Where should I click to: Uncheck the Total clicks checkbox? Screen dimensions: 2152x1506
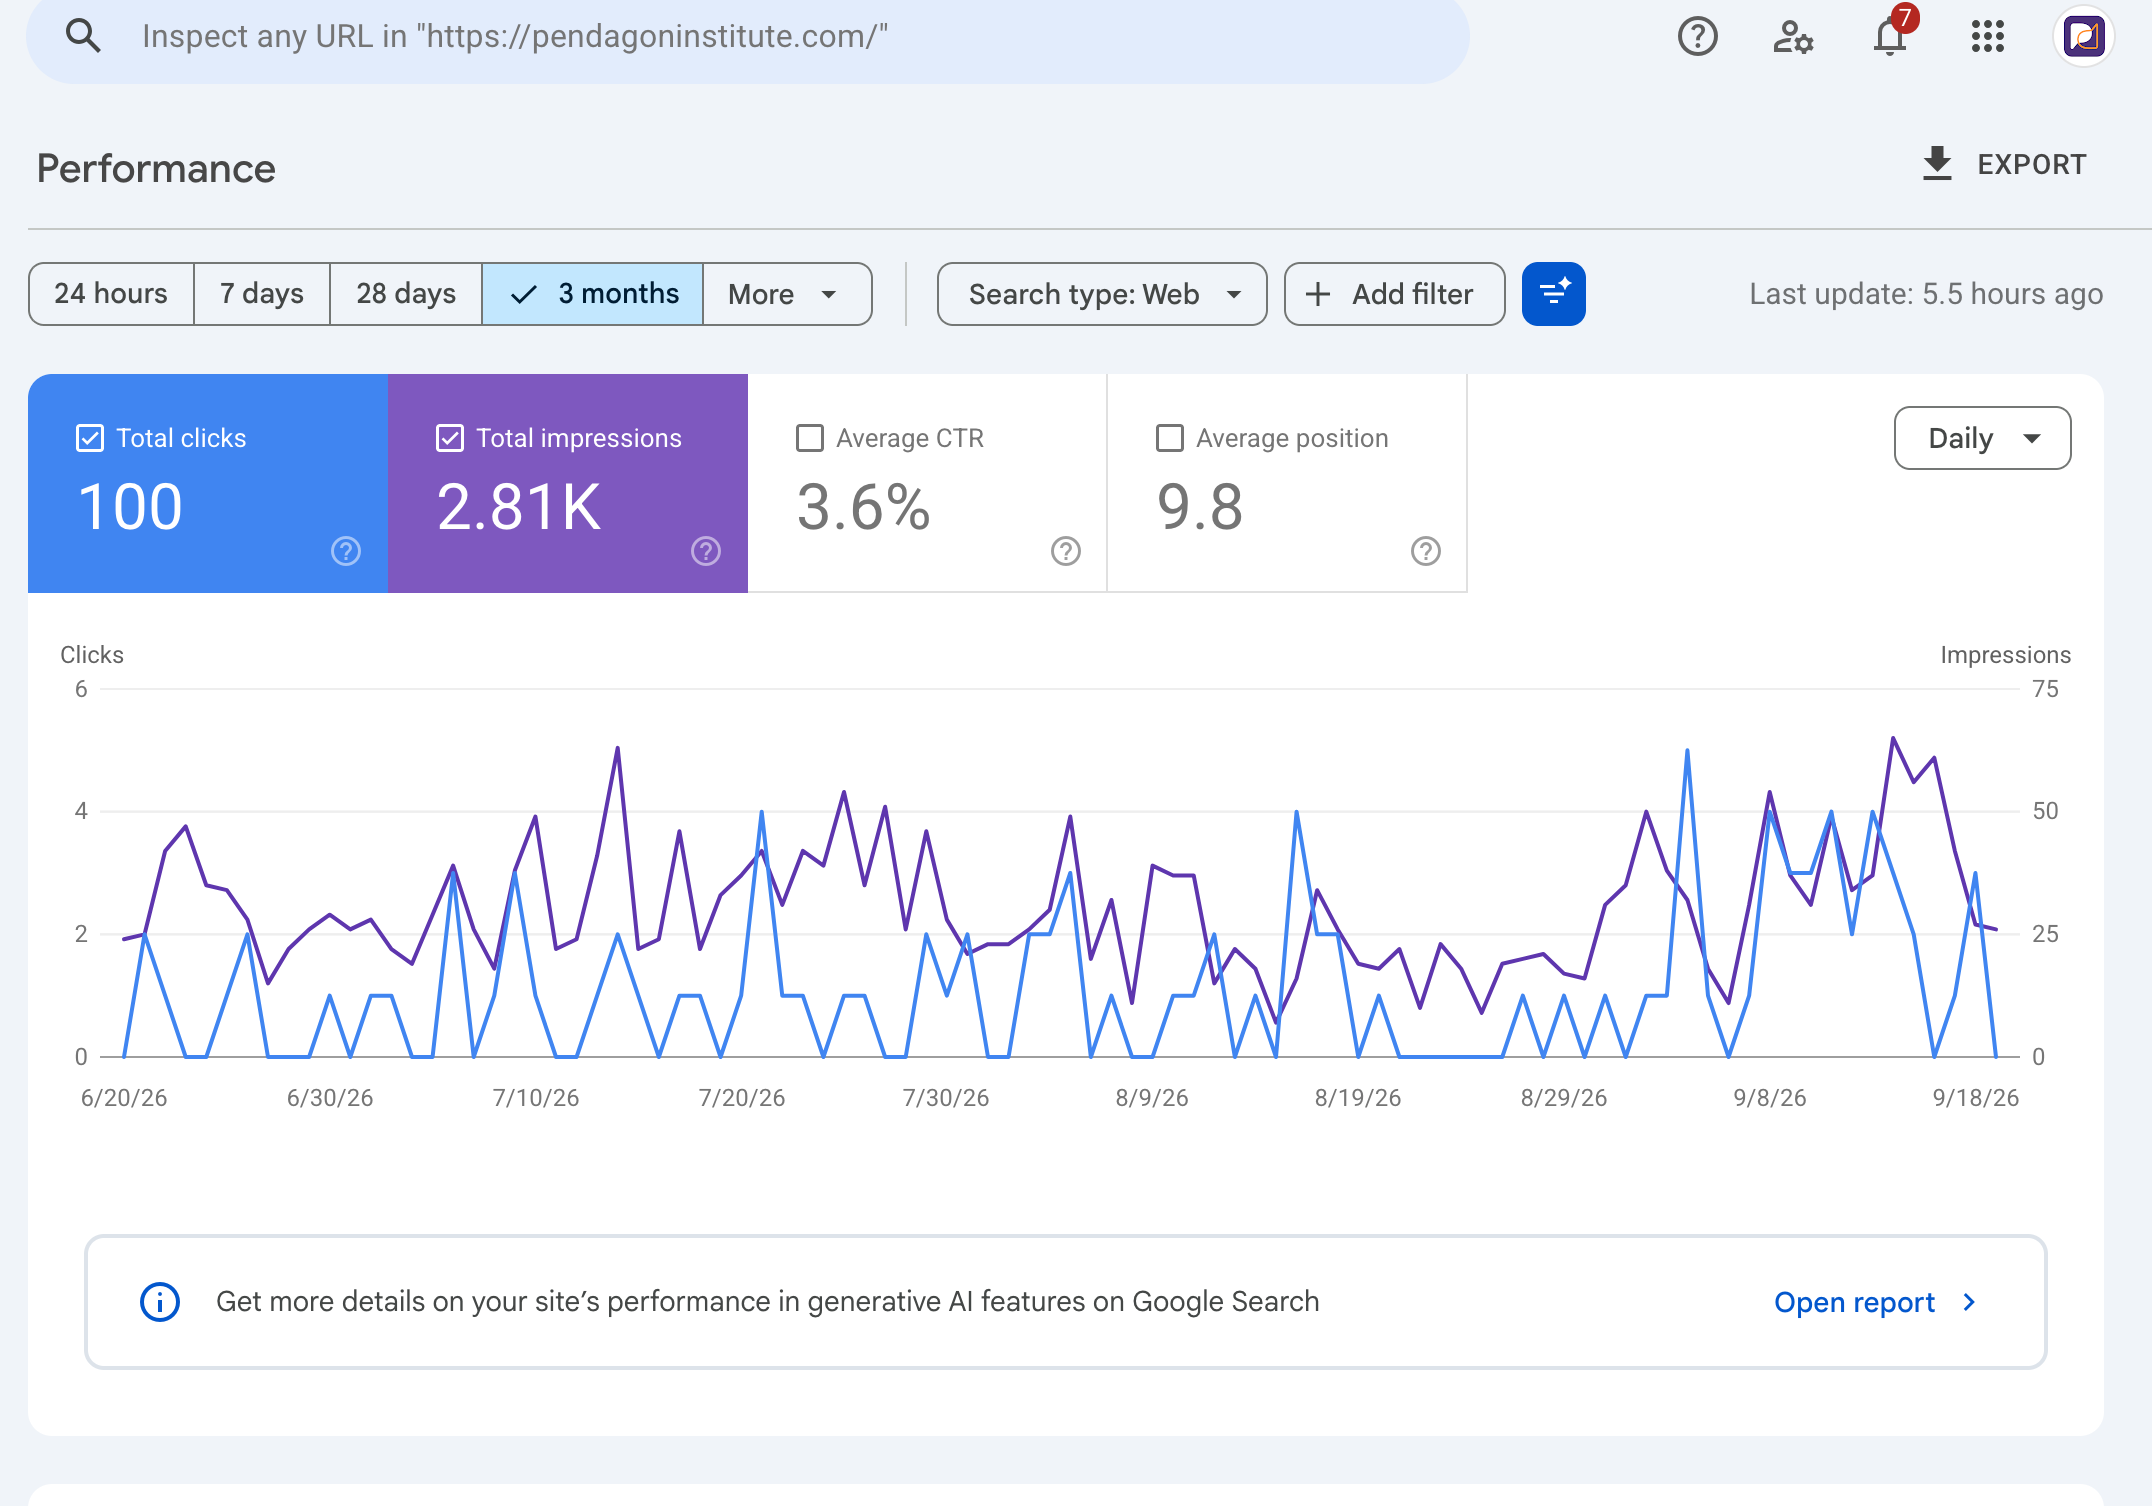(x=90, y=438)
